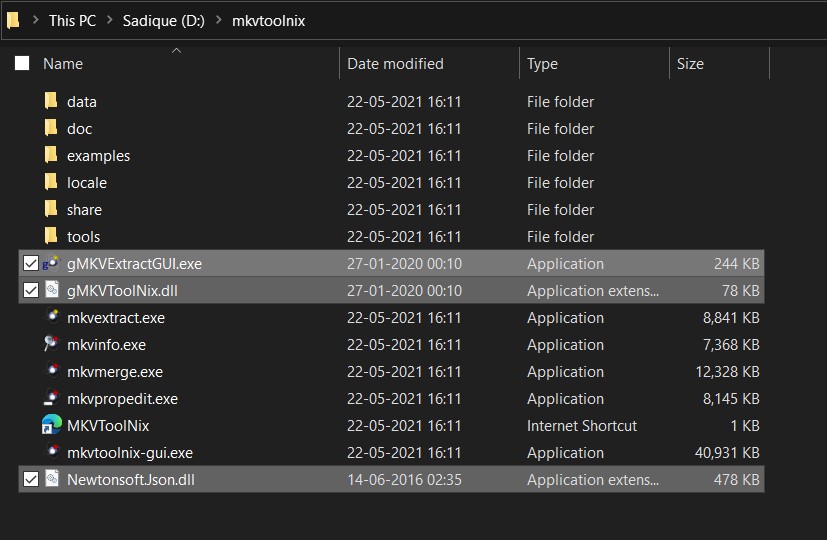Expand the chevron after Sadique (D:)
The image size is (827, 540).
(219, 20)
